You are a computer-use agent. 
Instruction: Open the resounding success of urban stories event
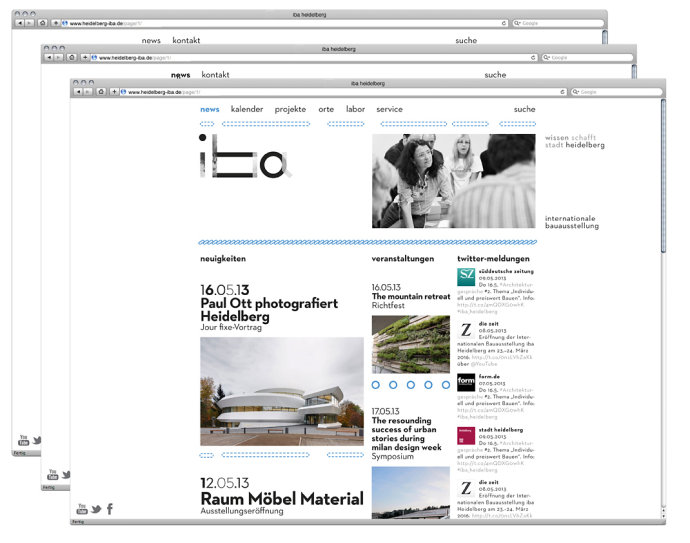point(406,434)
